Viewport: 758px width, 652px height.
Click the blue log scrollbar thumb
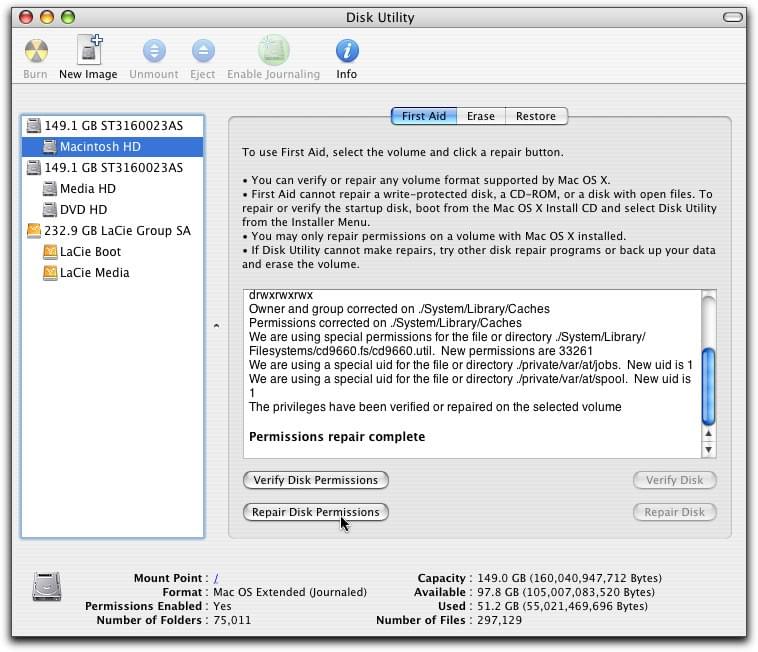pyautogui.click(x=708, y=386)
